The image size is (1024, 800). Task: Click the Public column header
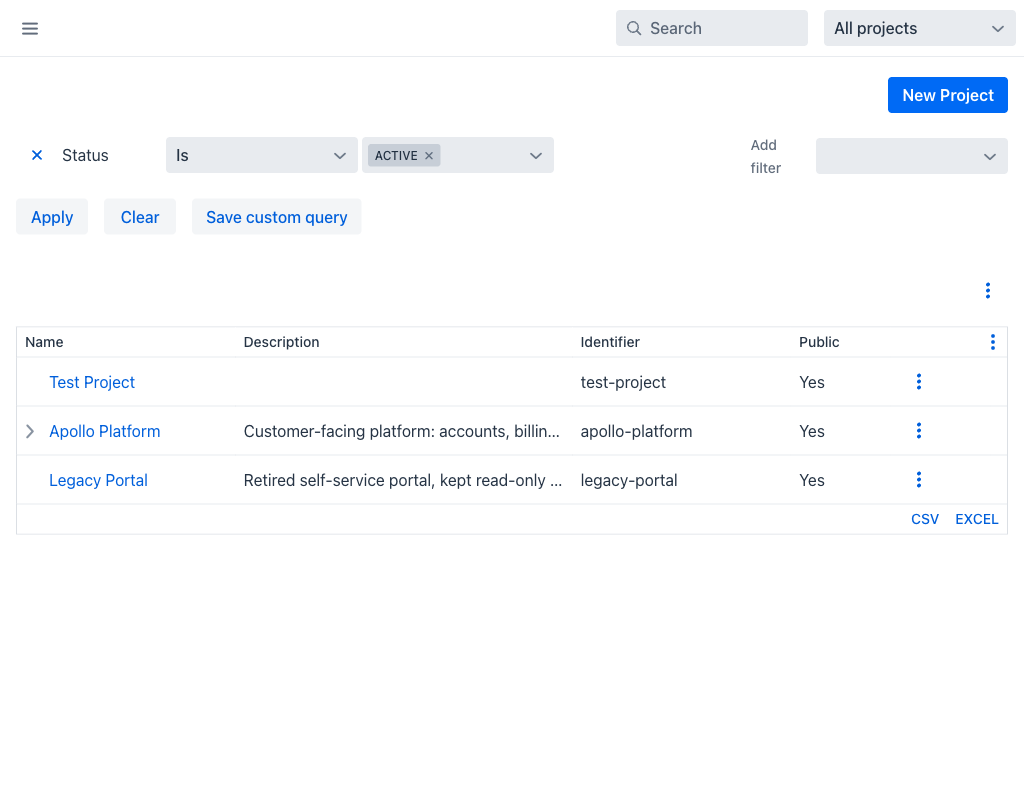tap(819, 342)
